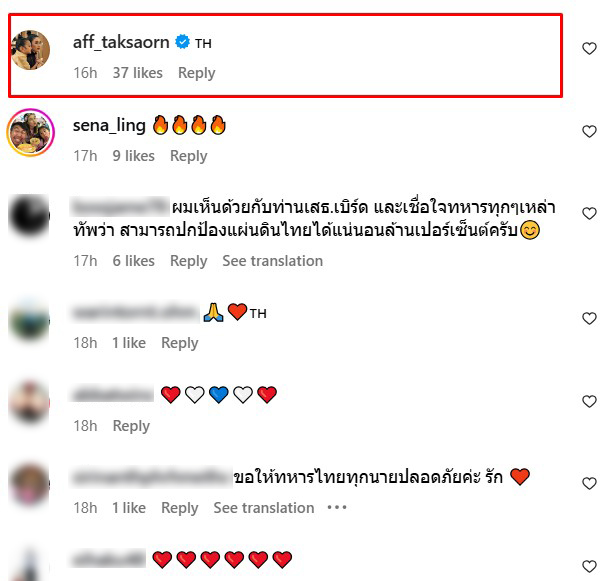Open sena_ling username link

109,126
